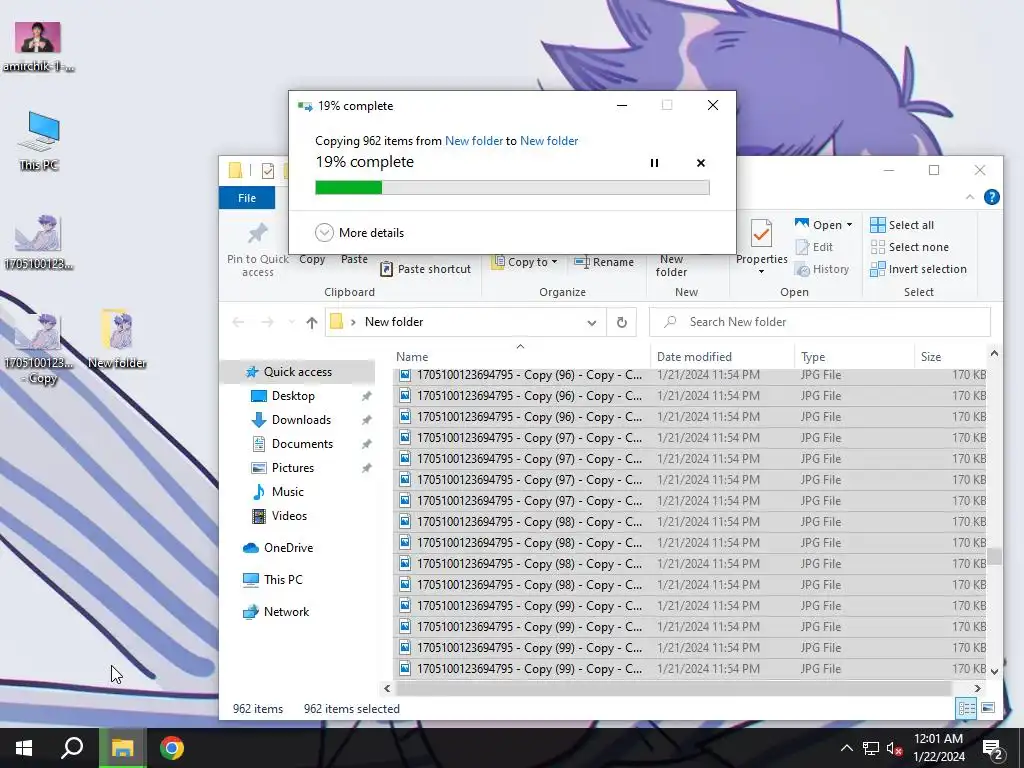This screenshot has height=768, width=1024.
Task: Select the 1705100123... - Copy desktop file
Action: coord(38,348)
